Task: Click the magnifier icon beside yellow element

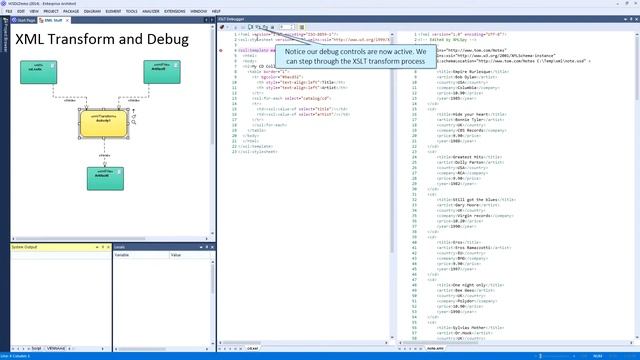Action: click(x=133, y=122)
